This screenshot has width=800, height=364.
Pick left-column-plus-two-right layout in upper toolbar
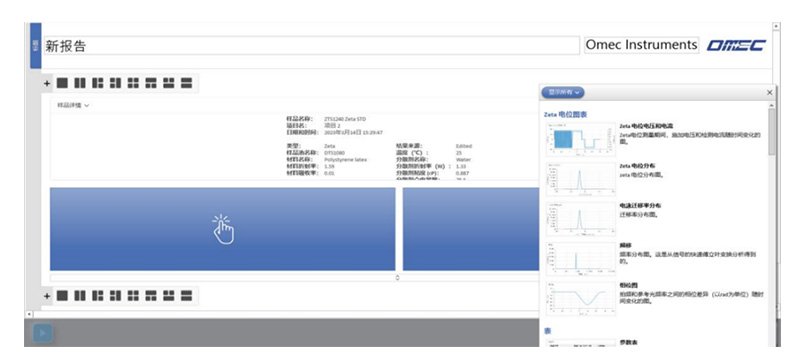[97, 83]
